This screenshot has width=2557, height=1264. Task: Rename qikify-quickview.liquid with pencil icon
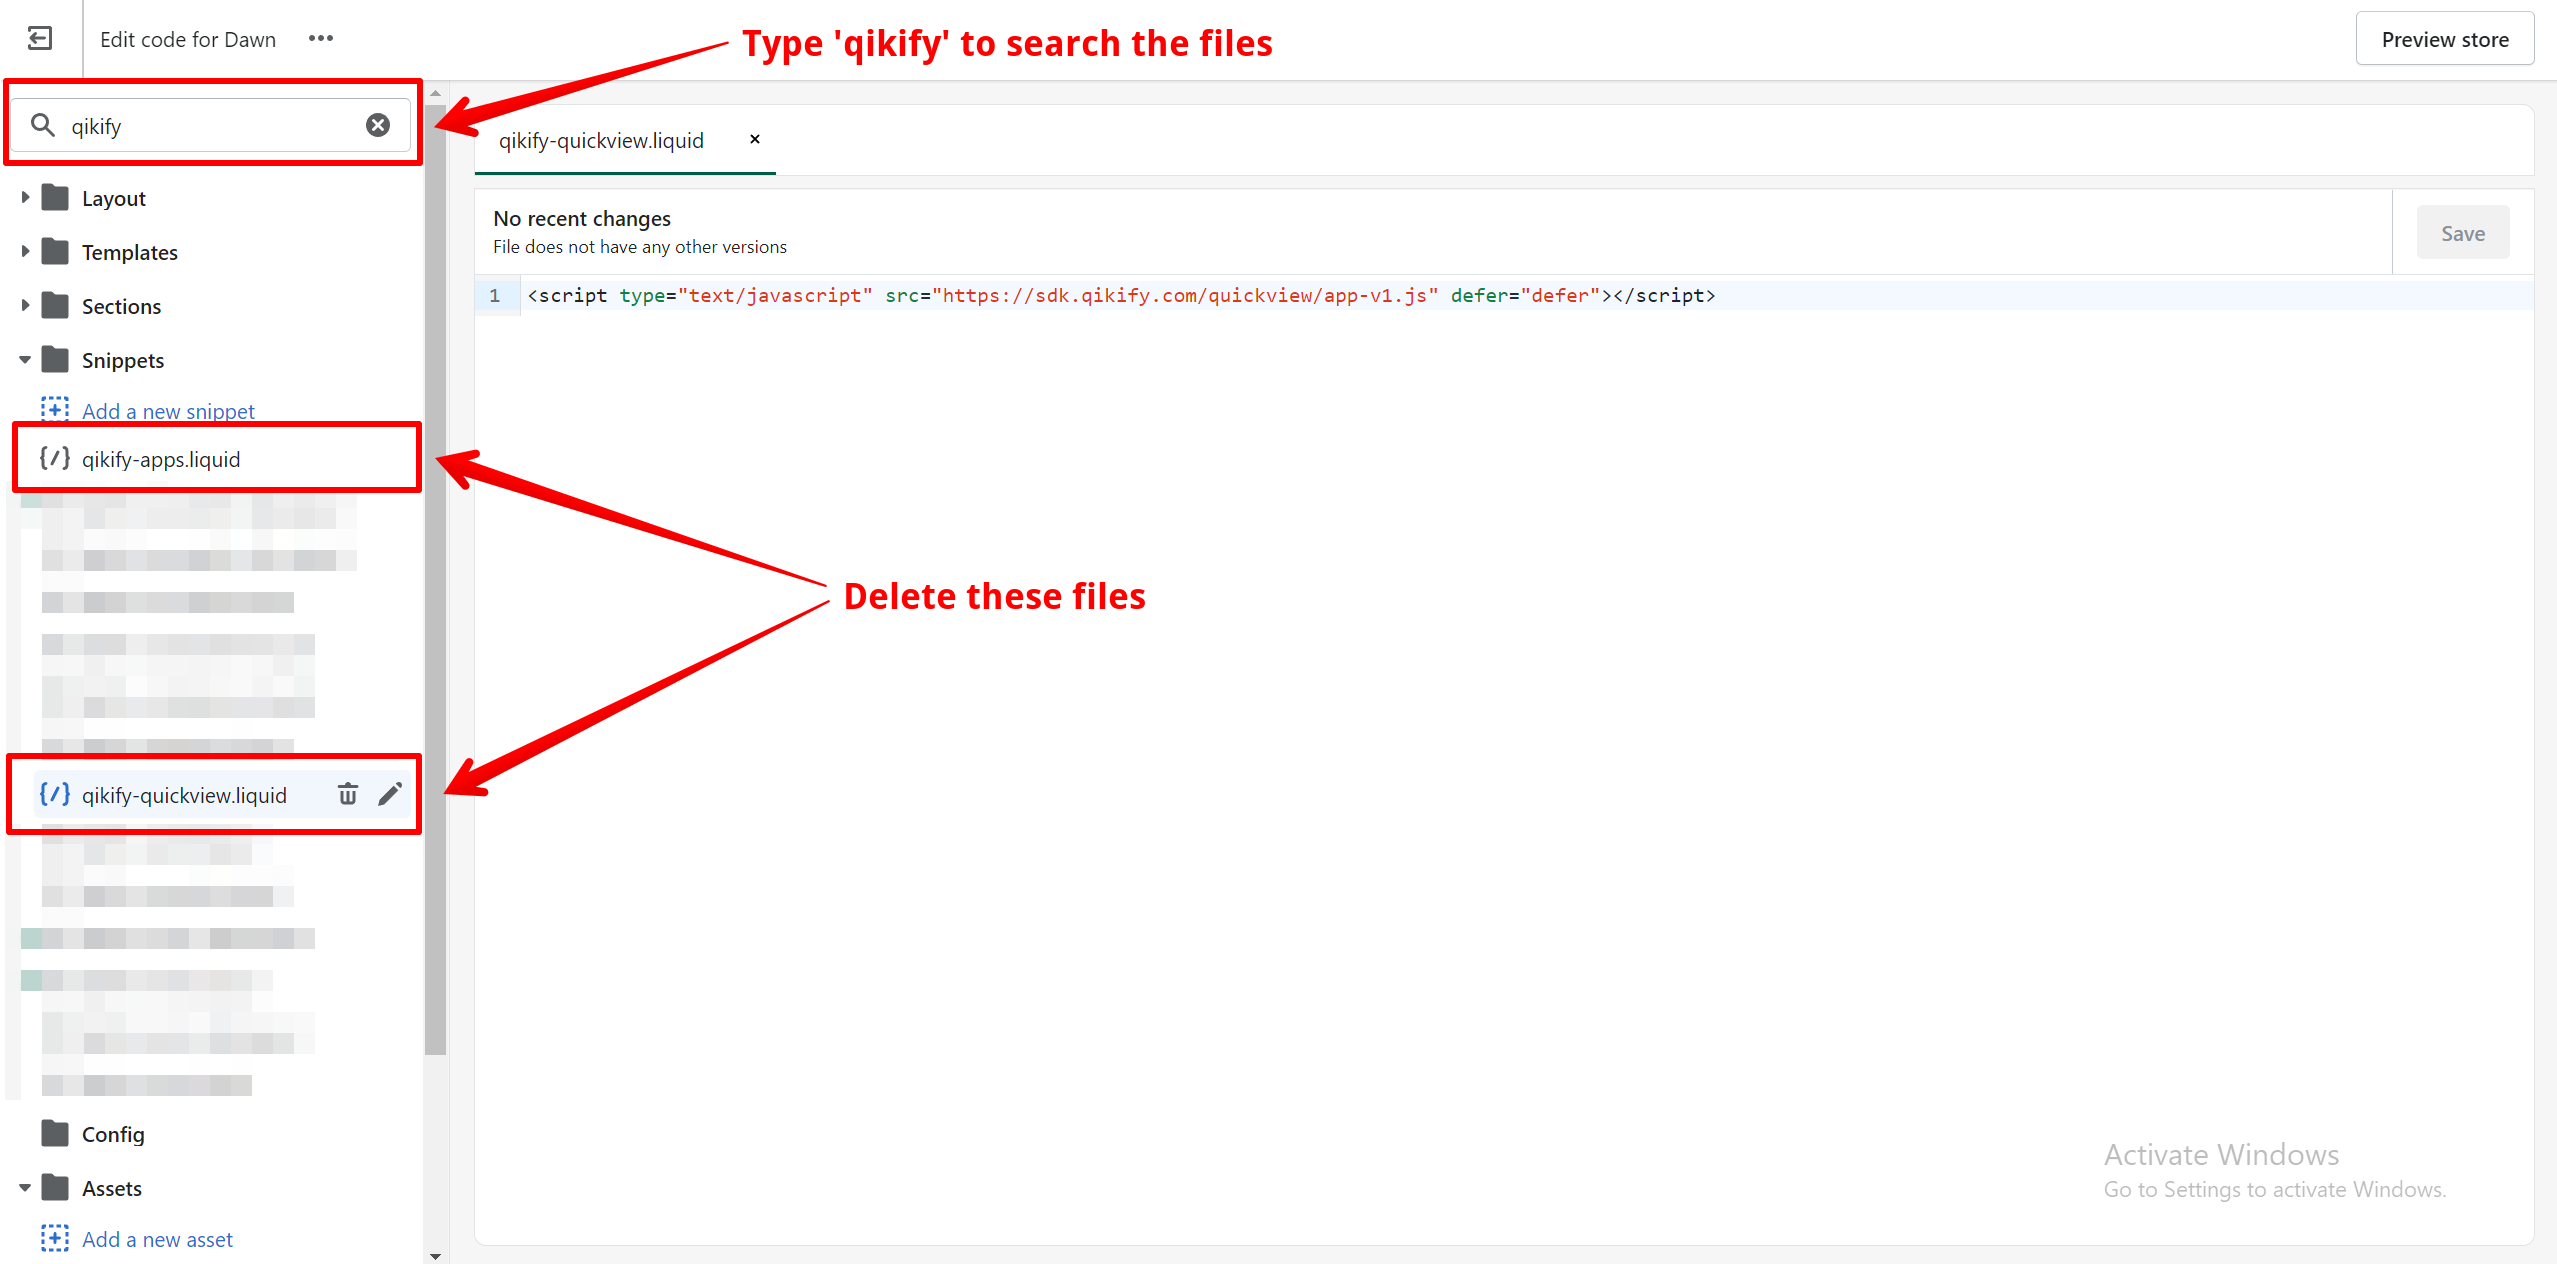[x=390, y=794]
